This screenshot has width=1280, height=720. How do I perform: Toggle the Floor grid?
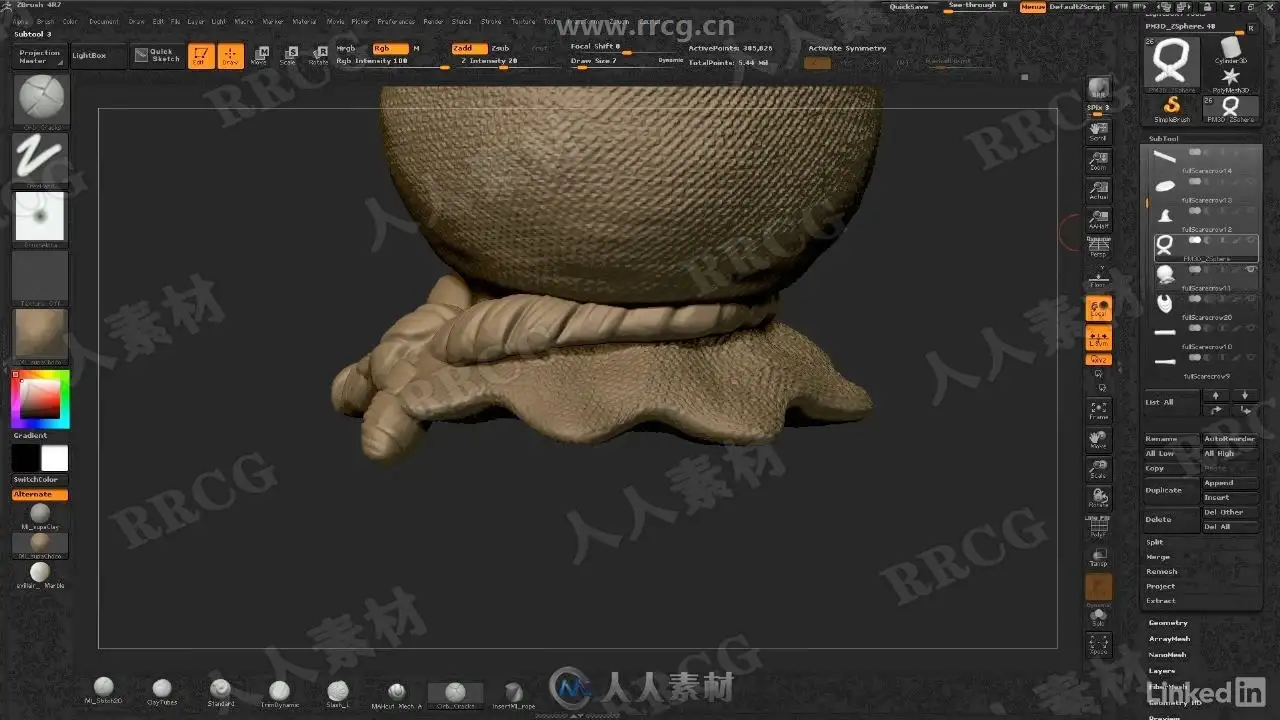(1098, 277)
